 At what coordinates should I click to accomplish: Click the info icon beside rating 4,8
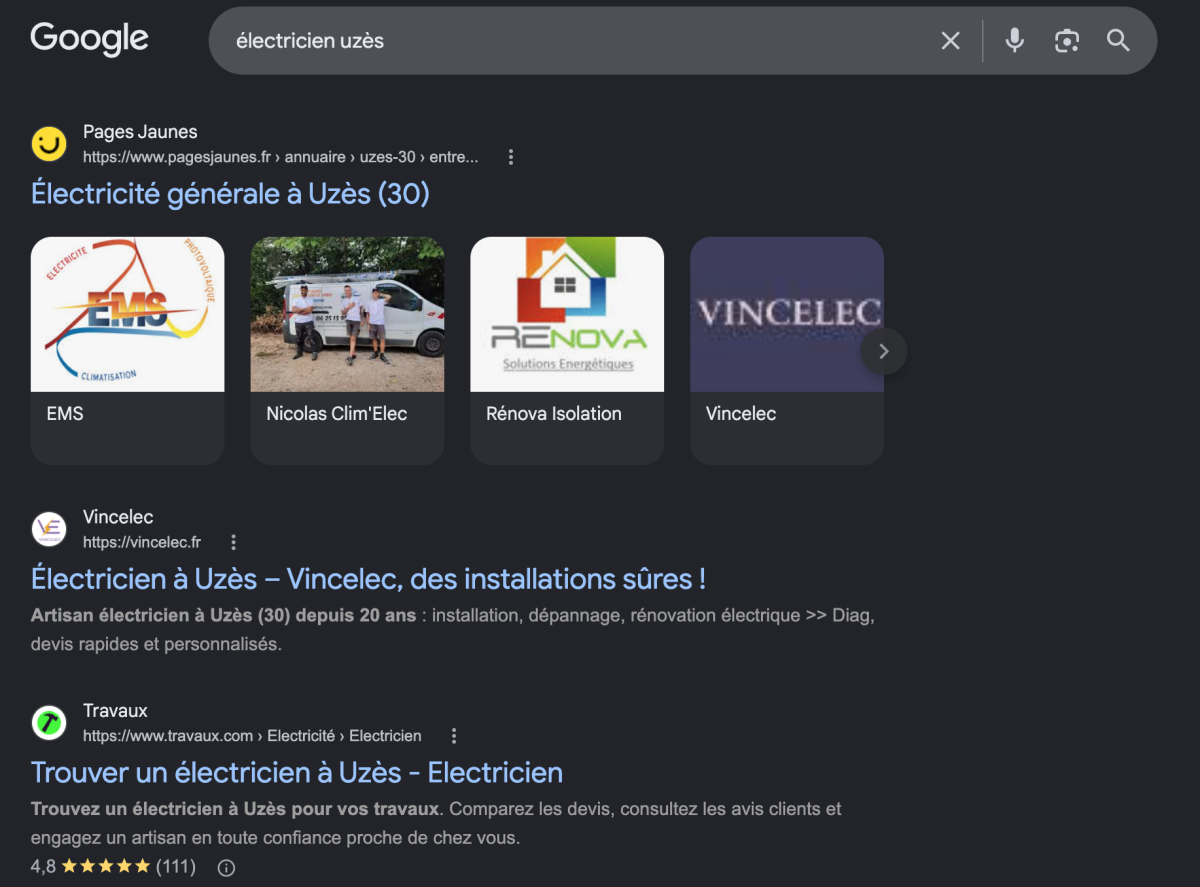point(226,867)
